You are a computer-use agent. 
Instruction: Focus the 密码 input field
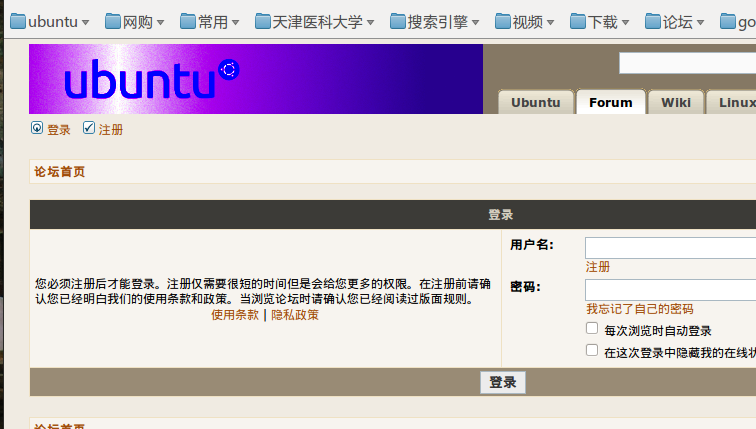pos(671,290)
